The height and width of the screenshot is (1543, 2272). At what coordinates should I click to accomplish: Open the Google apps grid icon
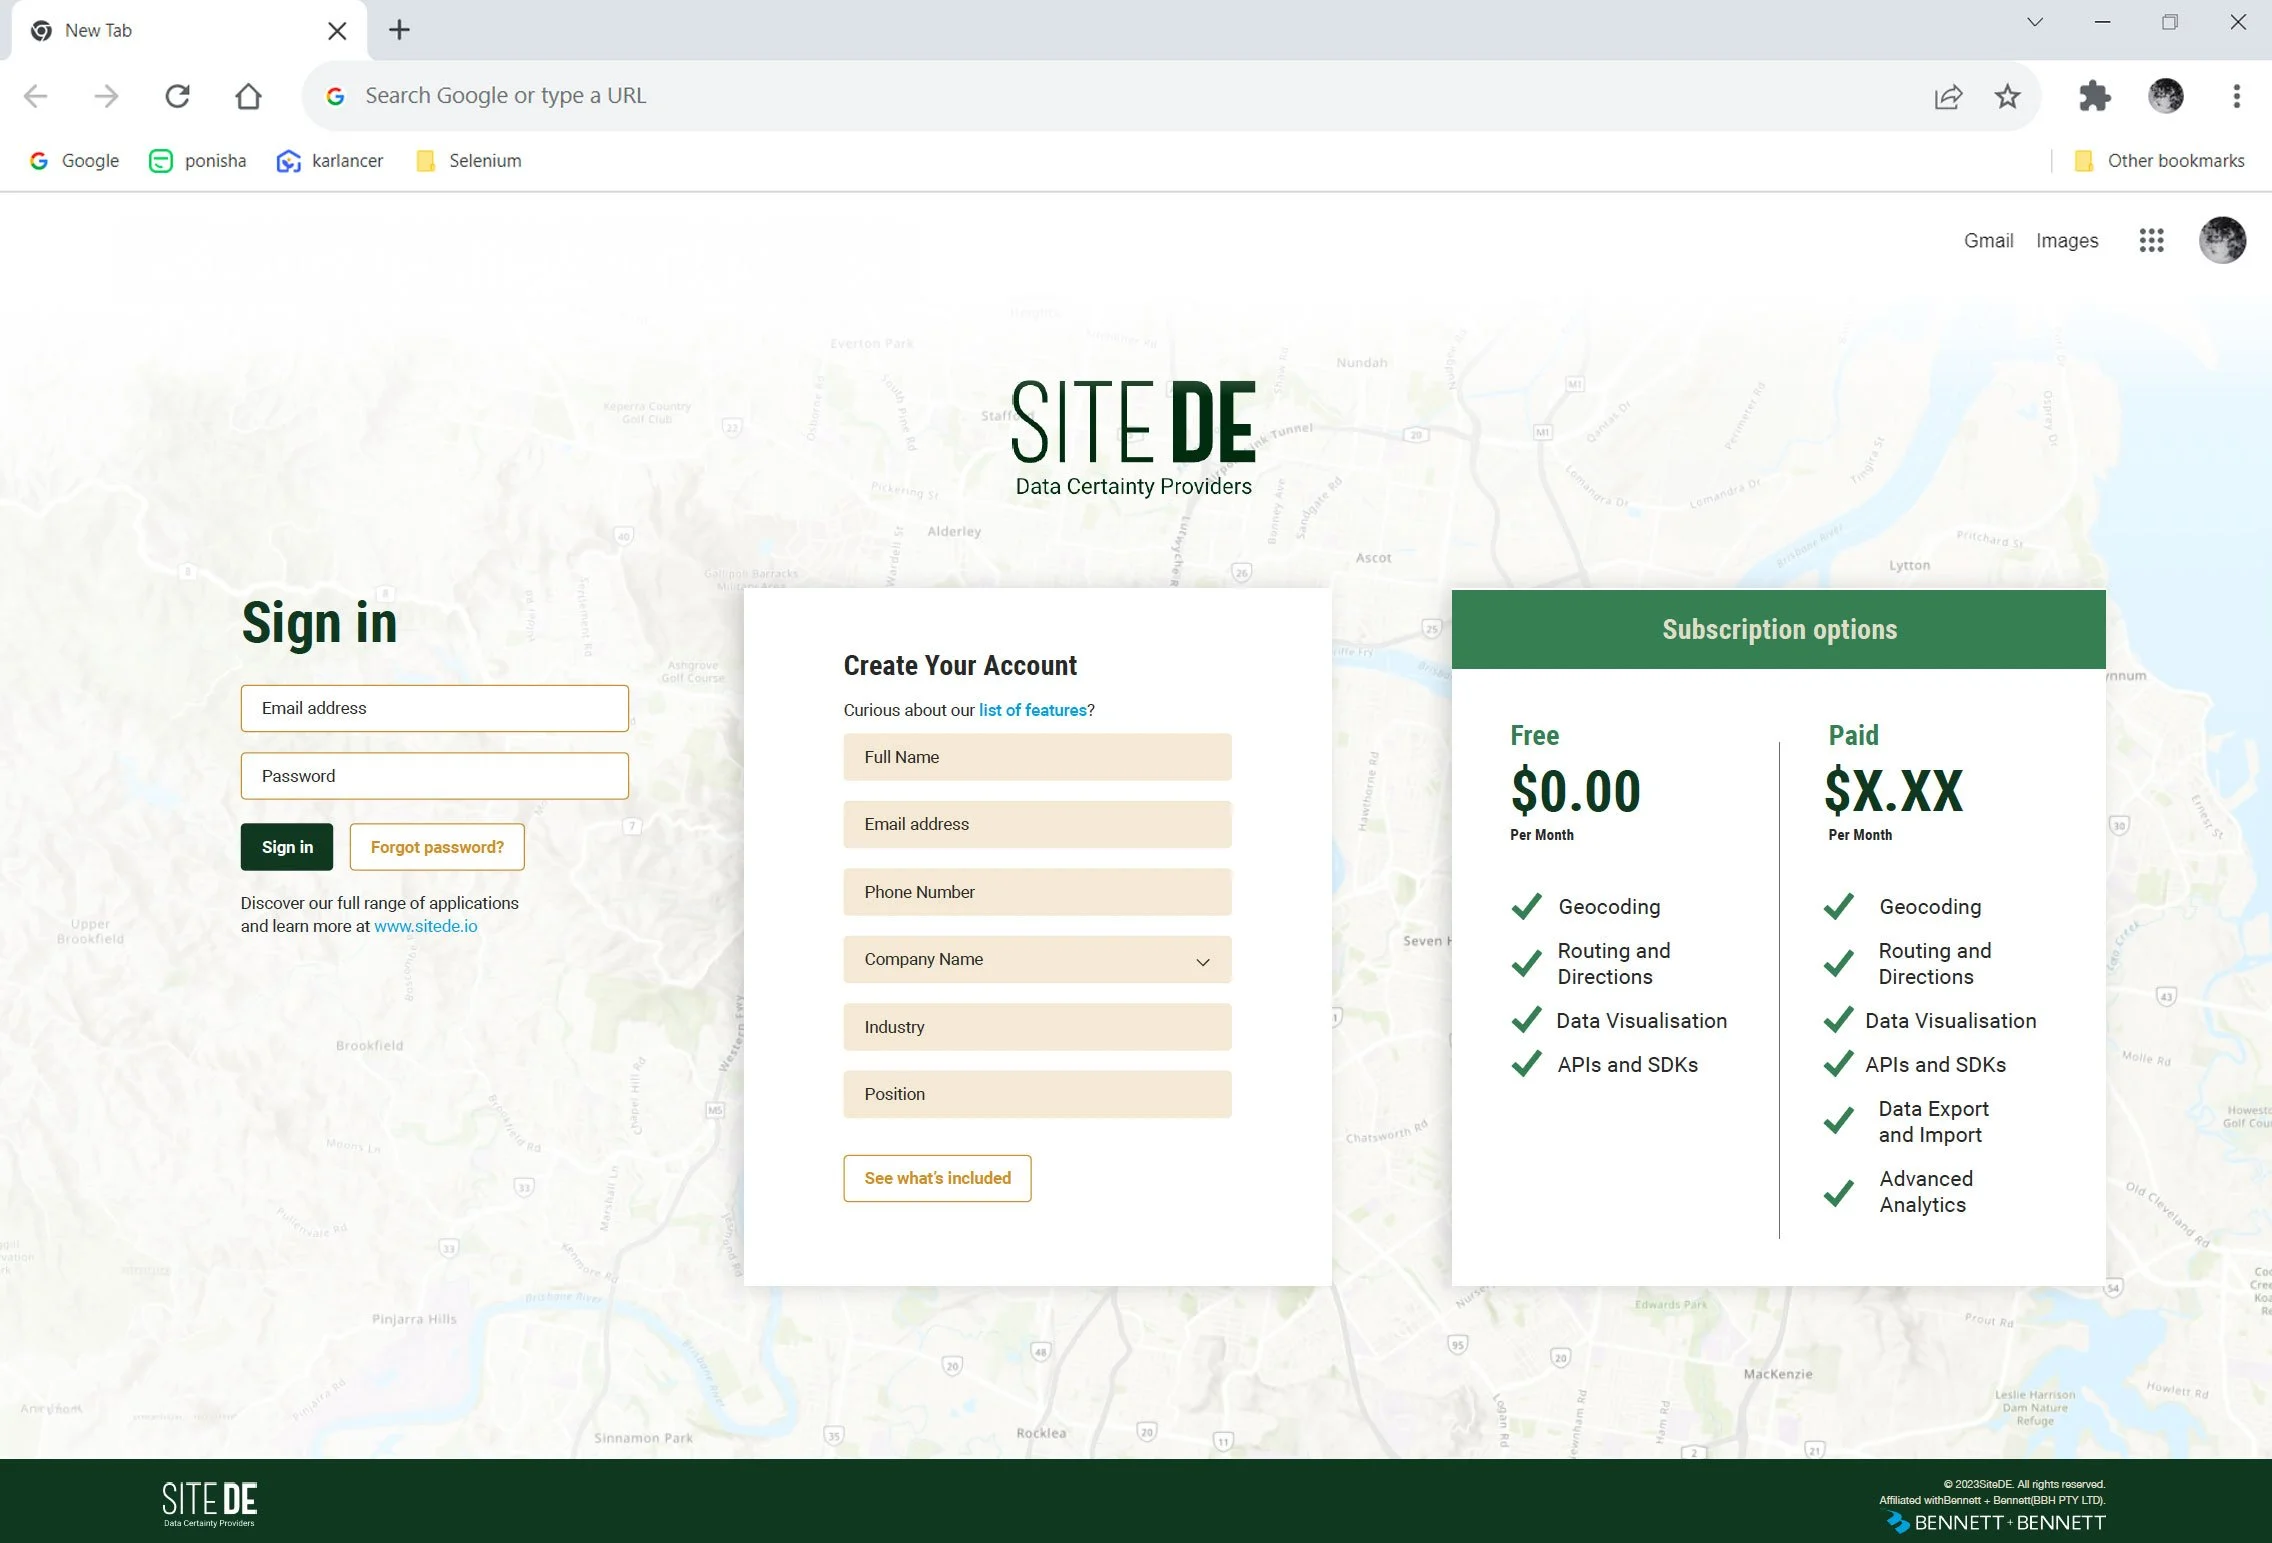[x=2151, y=240]
